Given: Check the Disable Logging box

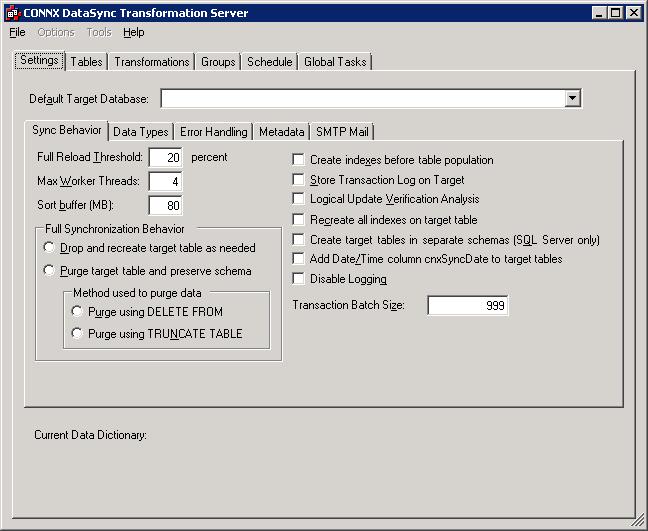Looking at the screenshot, I should (x=298, y=279).
